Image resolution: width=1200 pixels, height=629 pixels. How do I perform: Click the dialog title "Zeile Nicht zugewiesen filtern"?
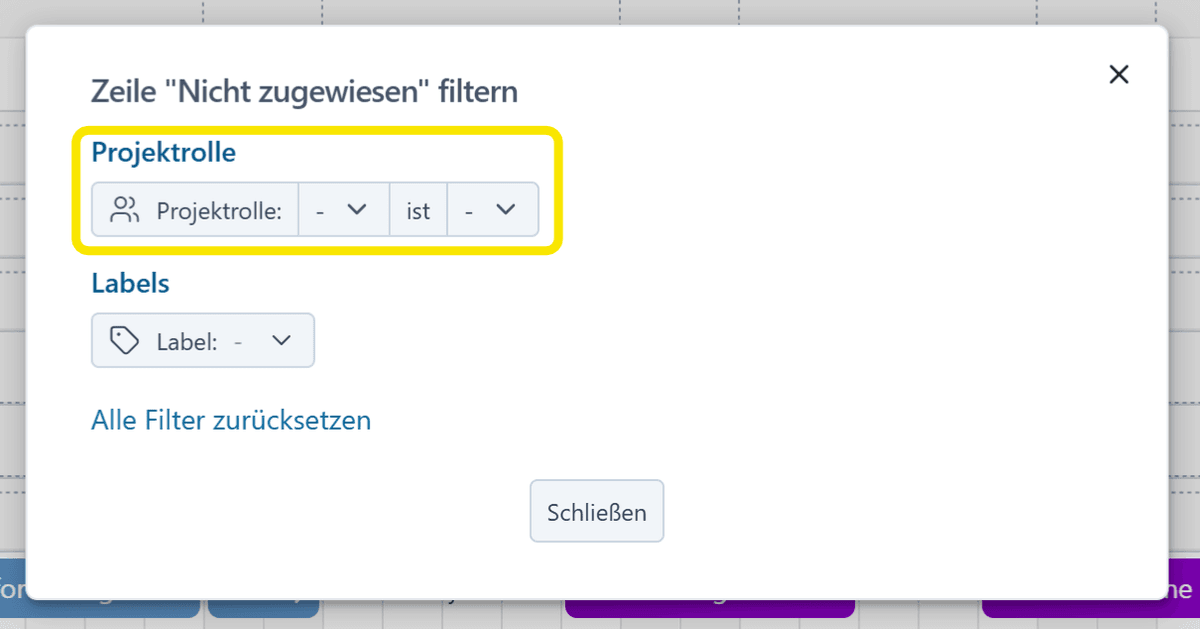304,92
